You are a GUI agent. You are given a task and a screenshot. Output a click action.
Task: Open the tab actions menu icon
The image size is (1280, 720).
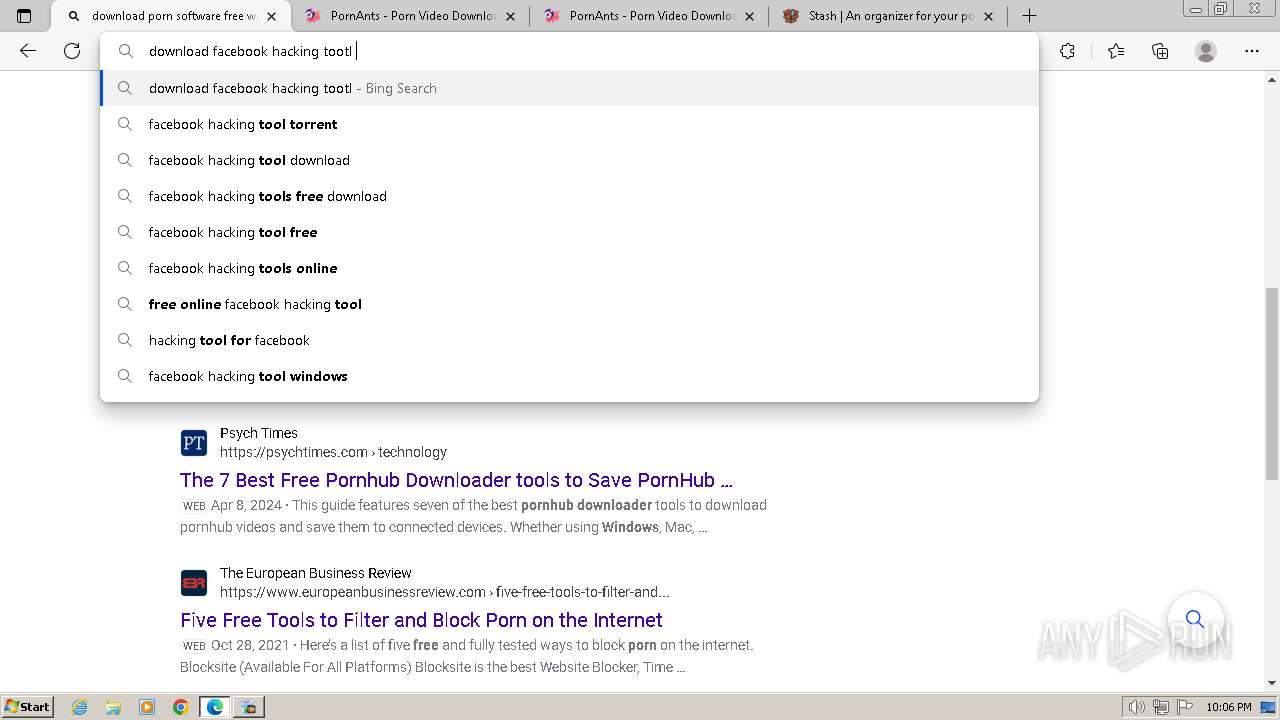(24, 16)
